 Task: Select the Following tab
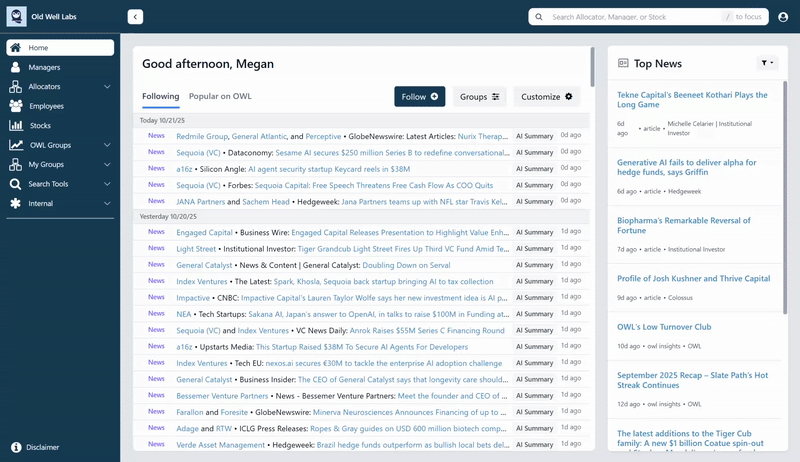click(160, 97)
